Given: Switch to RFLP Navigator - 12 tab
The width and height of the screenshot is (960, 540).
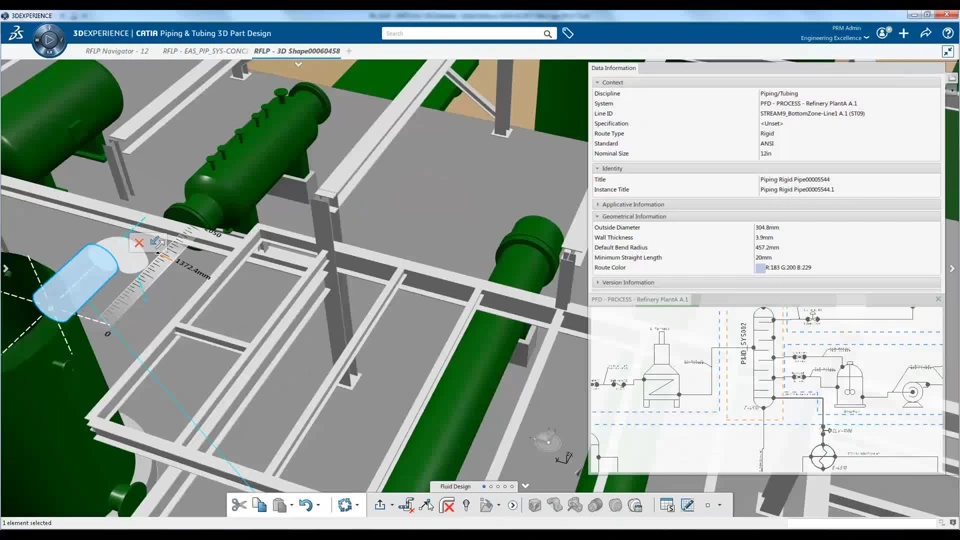Looking at the screenshot, I should click(x=117, y=51).
